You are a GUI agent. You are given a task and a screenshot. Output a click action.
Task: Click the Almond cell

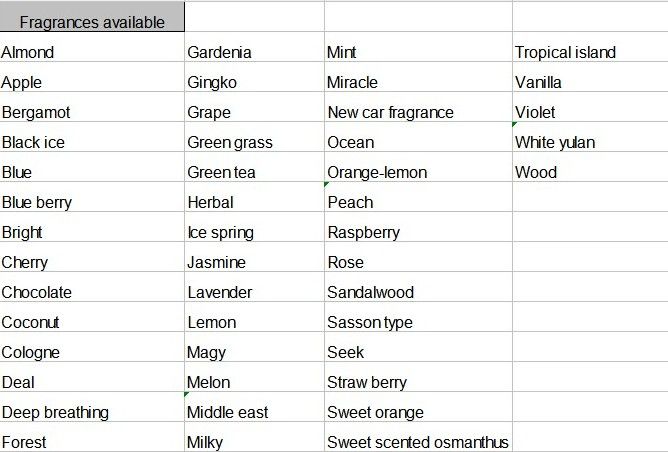click(28, 52)
